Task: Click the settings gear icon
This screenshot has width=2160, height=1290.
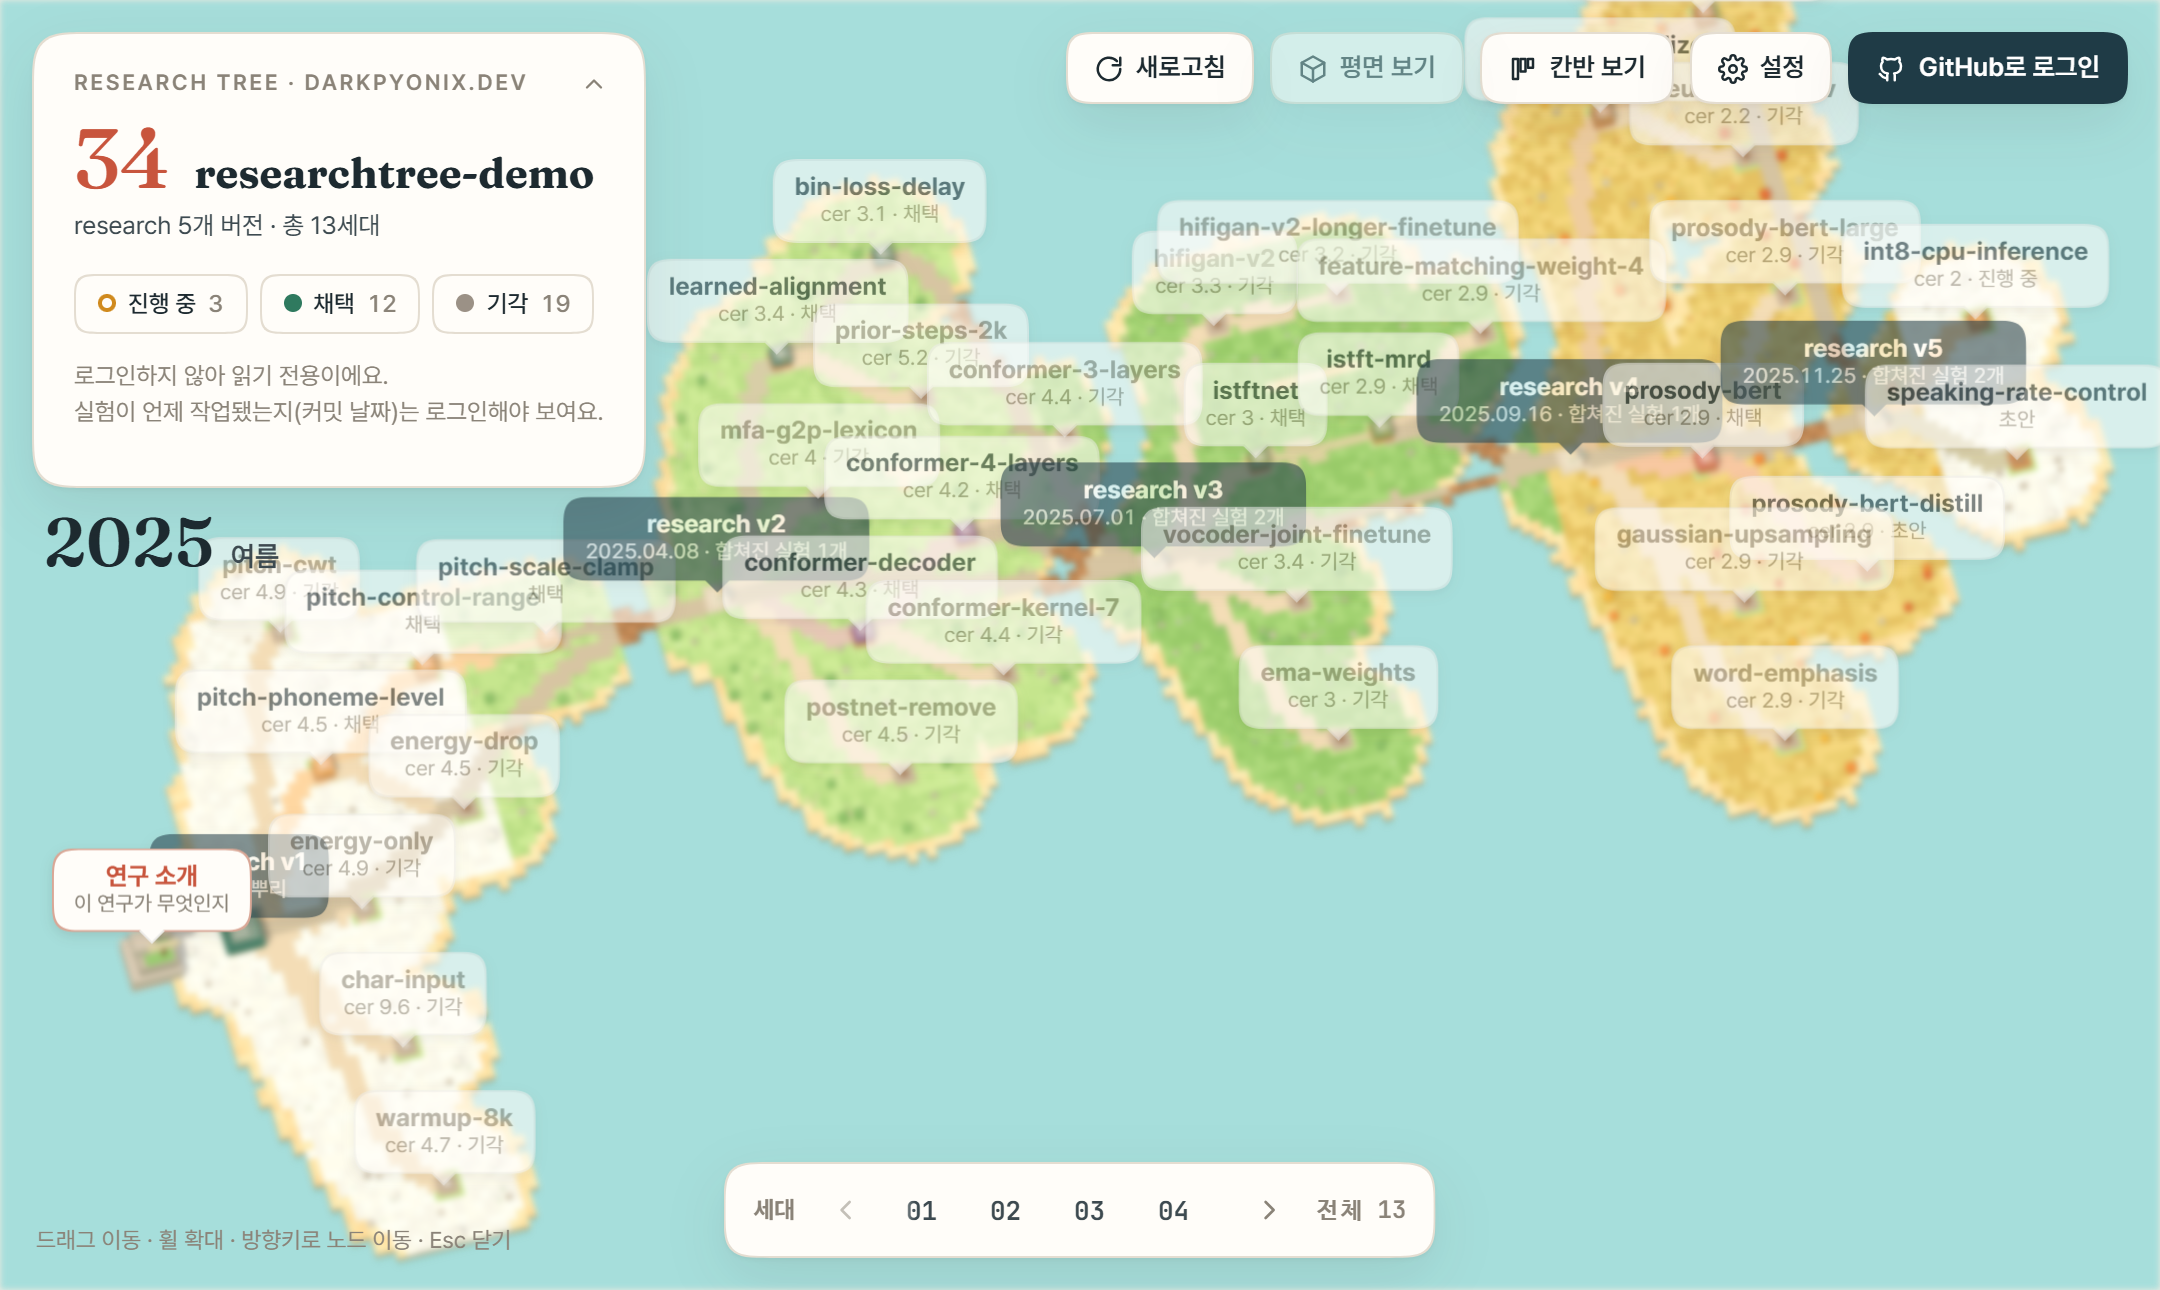Action: point(1732,68)
